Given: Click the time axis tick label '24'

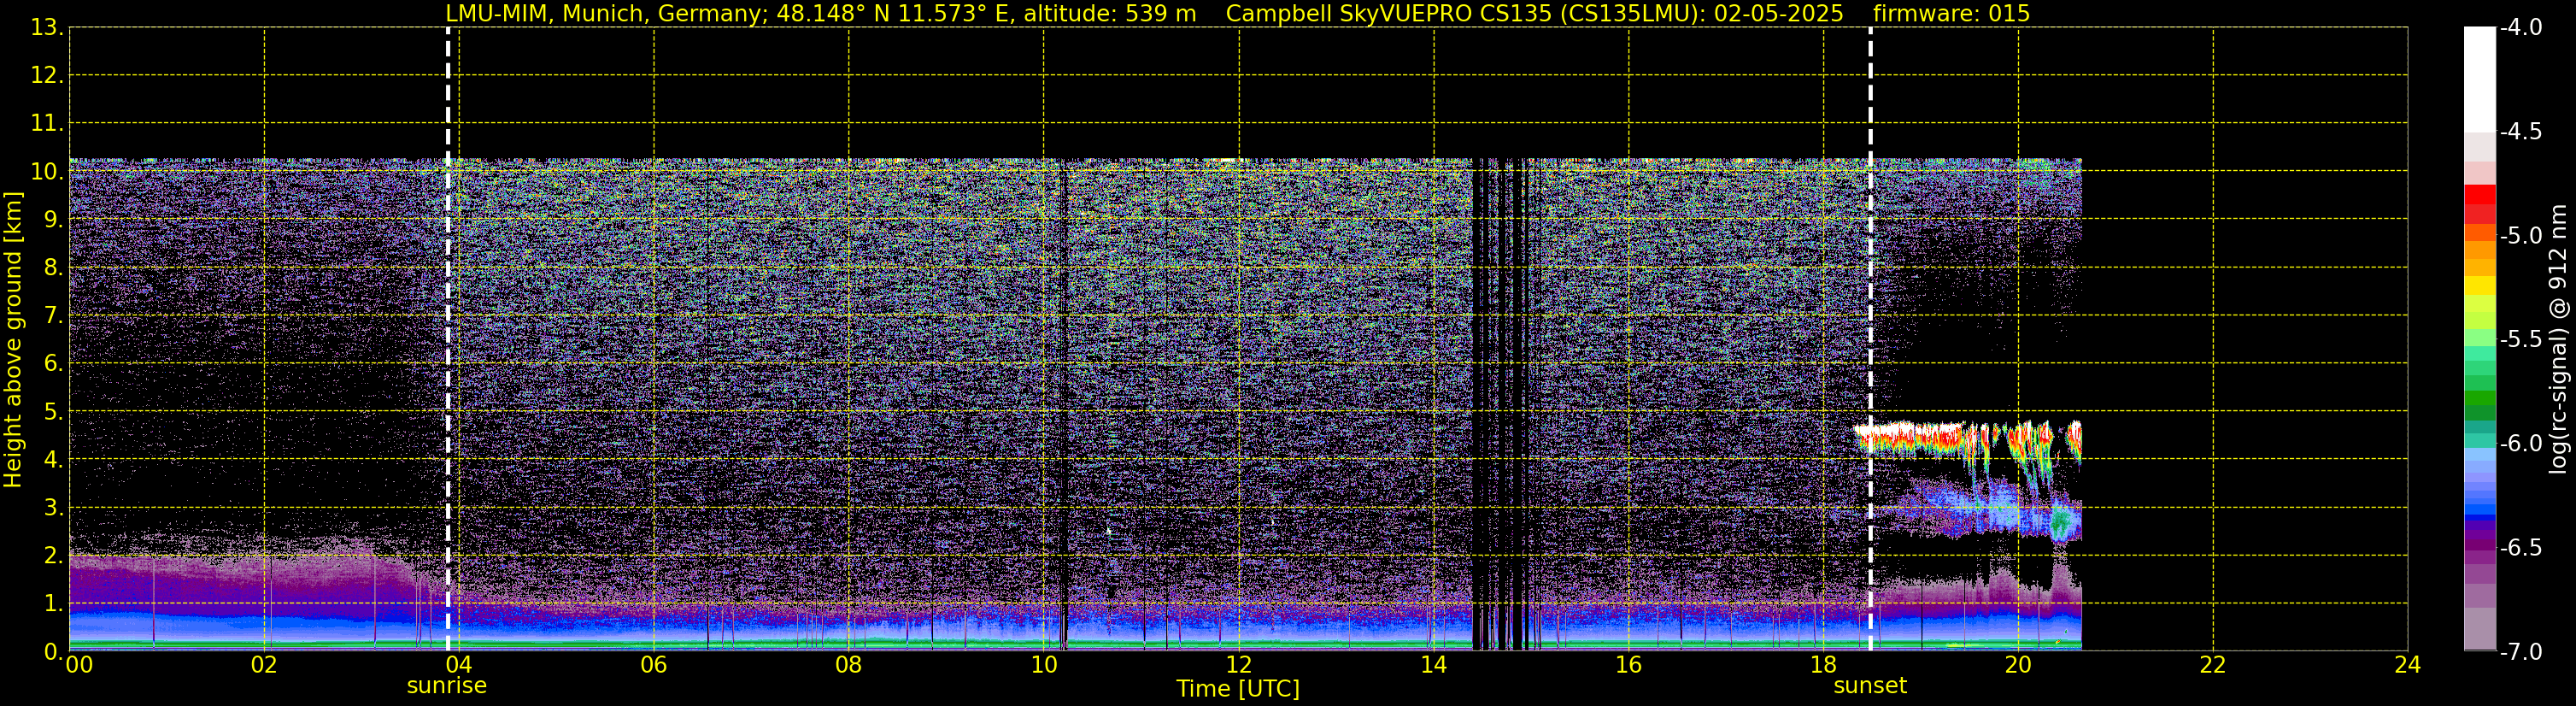Looking at the screenshot, I should tap(2408, 665).
